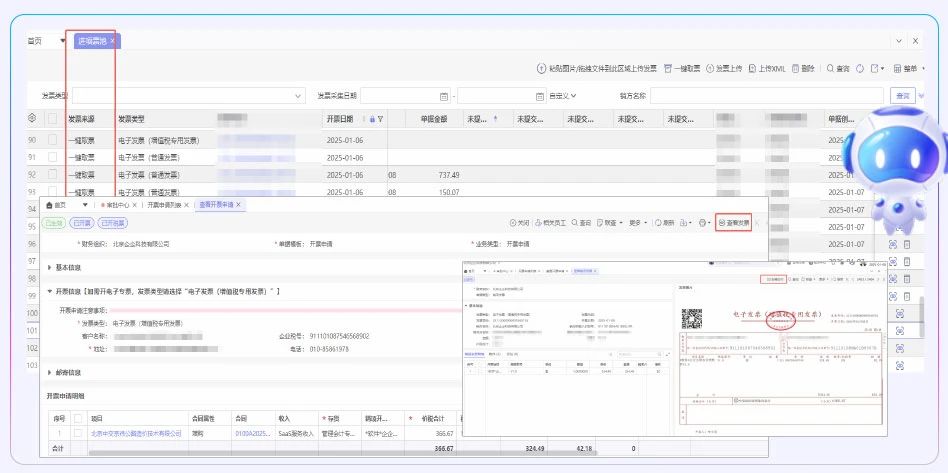Image resolution: width=948 pixels, height=473 pixels.
Task: Click the table settings gear icon
Action: (x=32, y=118)
